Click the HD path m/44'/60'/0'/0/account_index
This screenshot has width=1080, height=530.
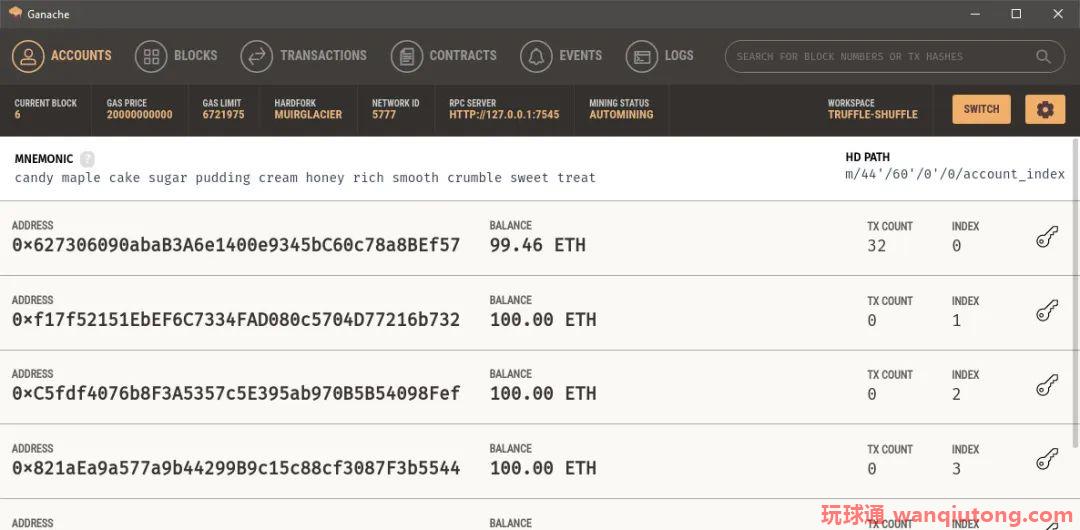[955, 174]
